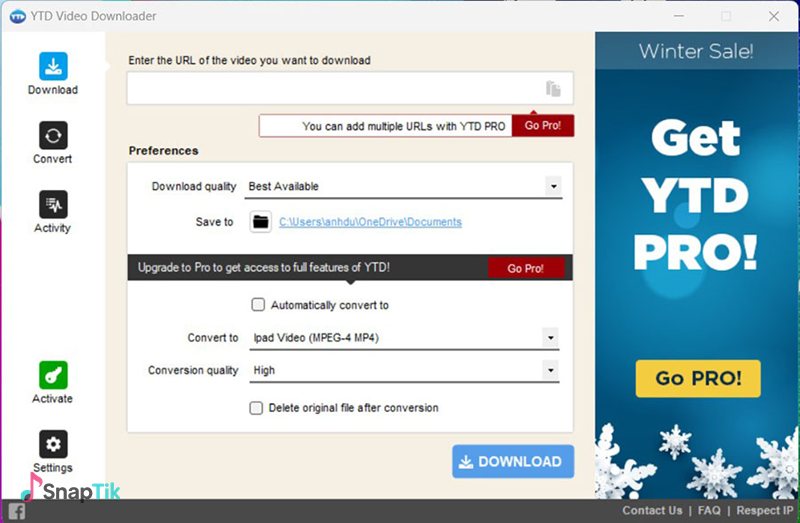Click the green Activate key icon
Viewport: 800px width, 523px height.
[x=53, y=375]
